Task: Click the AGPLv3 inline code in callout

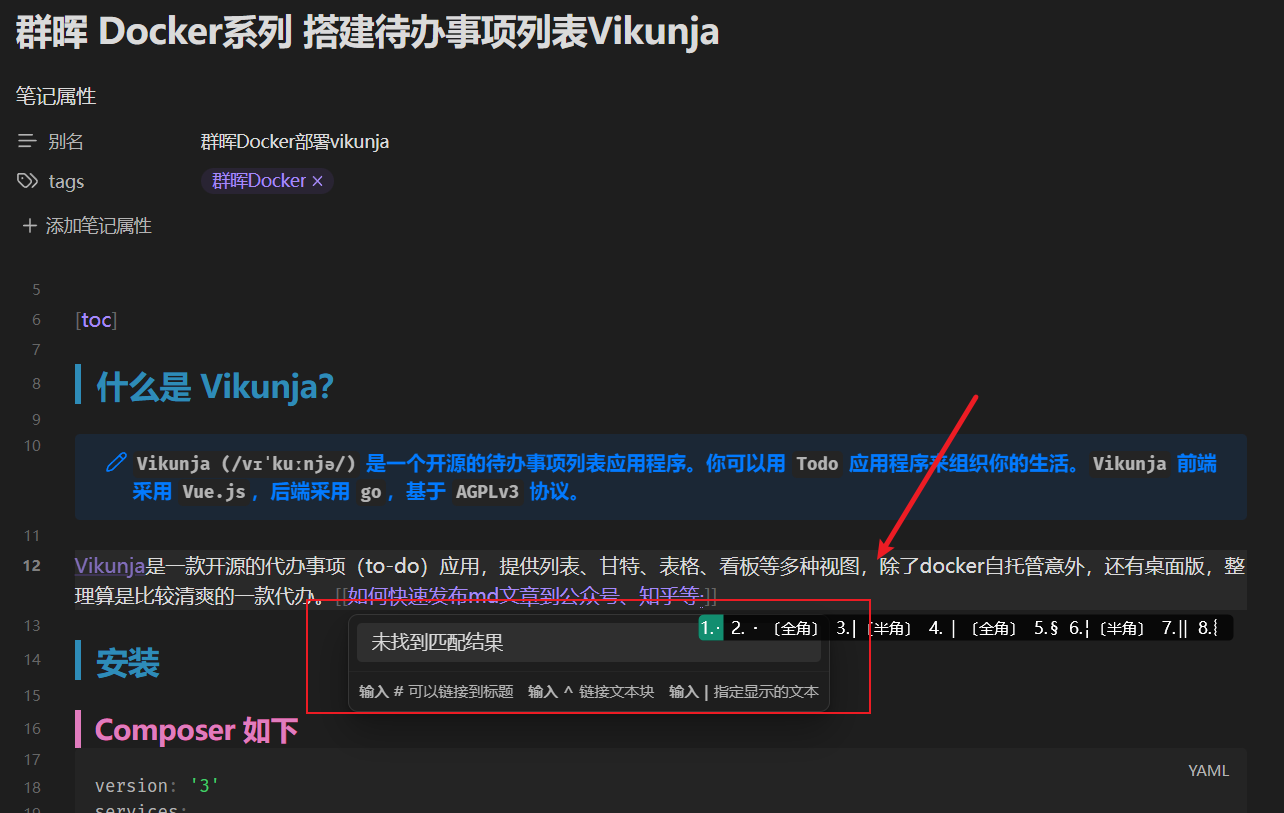Action: point(488,492)
